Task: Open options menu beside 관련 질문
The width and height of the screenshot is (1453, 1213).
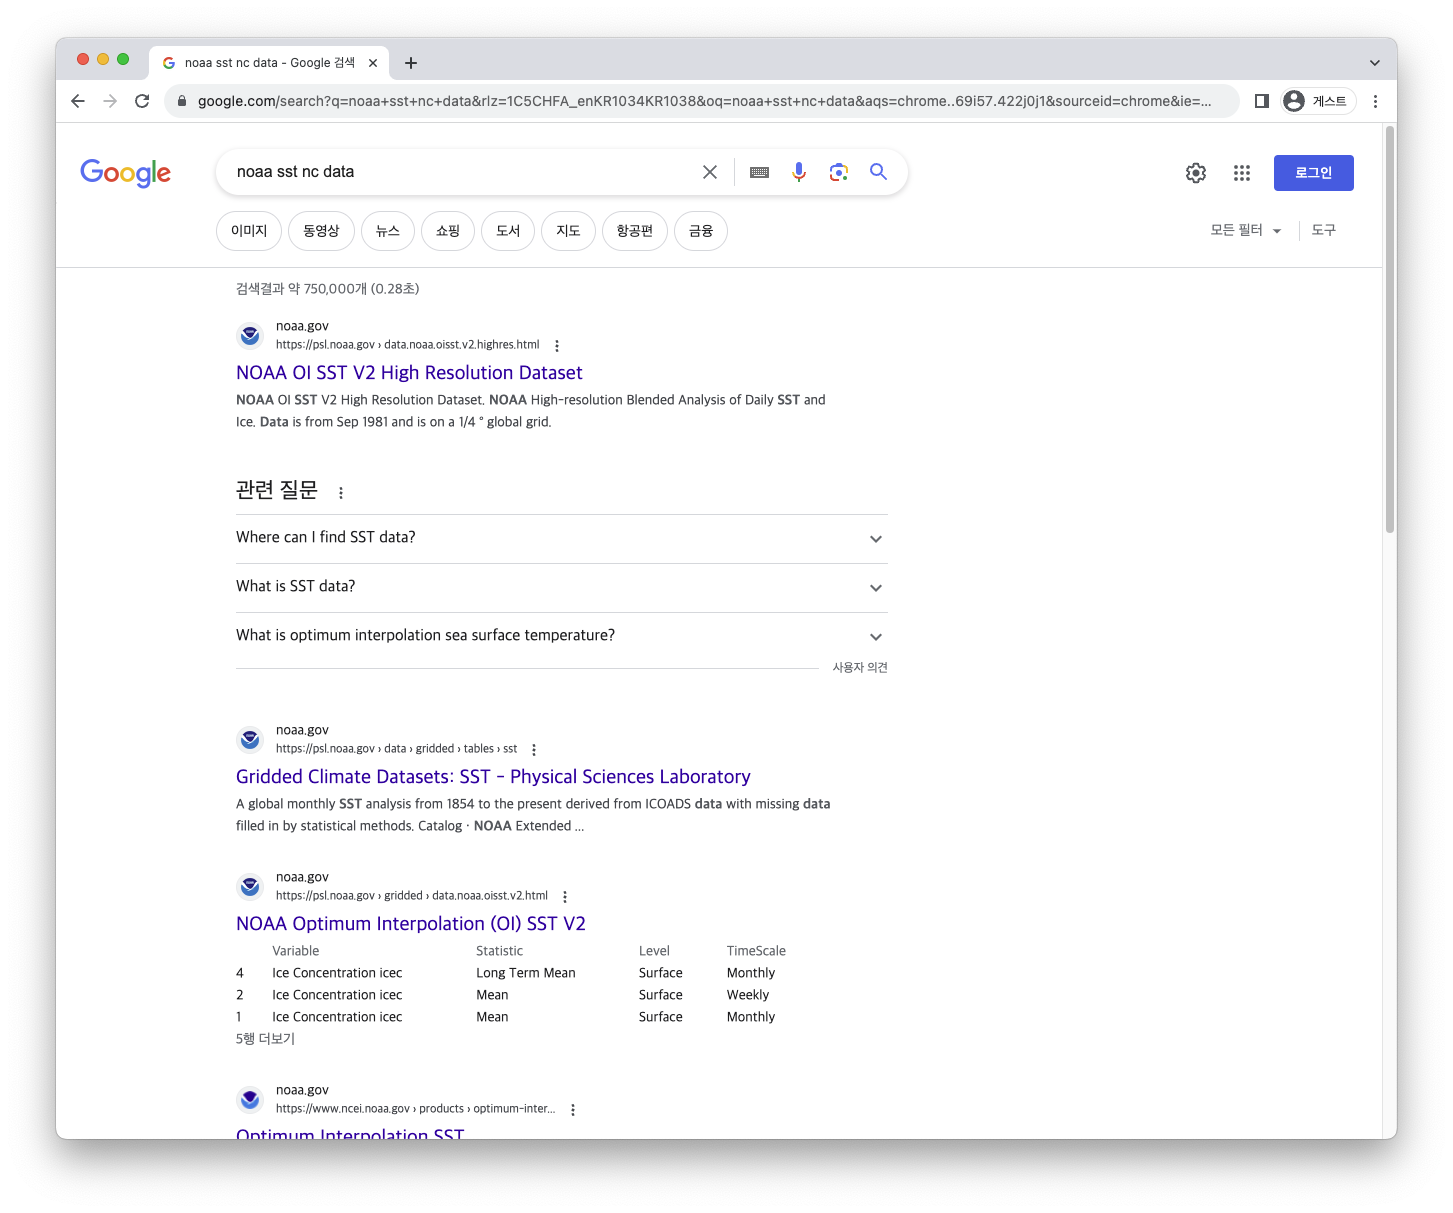Action: 341,493
